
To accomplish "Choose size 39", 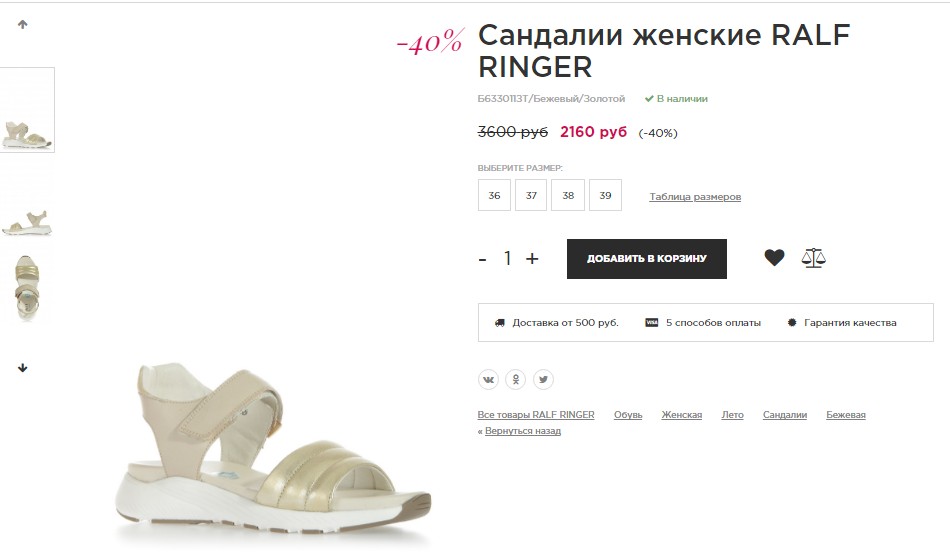I will [605, 195].
